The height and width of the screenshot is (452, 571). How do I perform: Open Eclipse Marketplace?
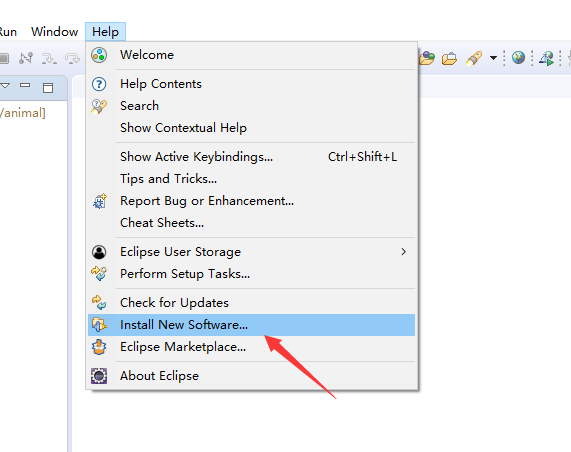click(x=251, y=347)
